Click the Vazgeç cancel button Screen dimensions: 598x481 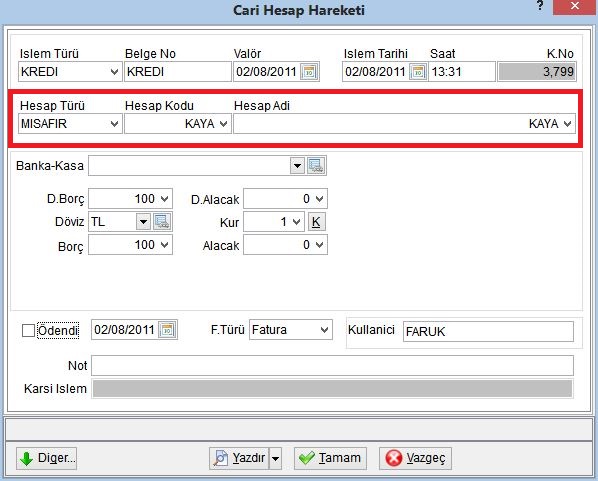[x=415, y=458]
